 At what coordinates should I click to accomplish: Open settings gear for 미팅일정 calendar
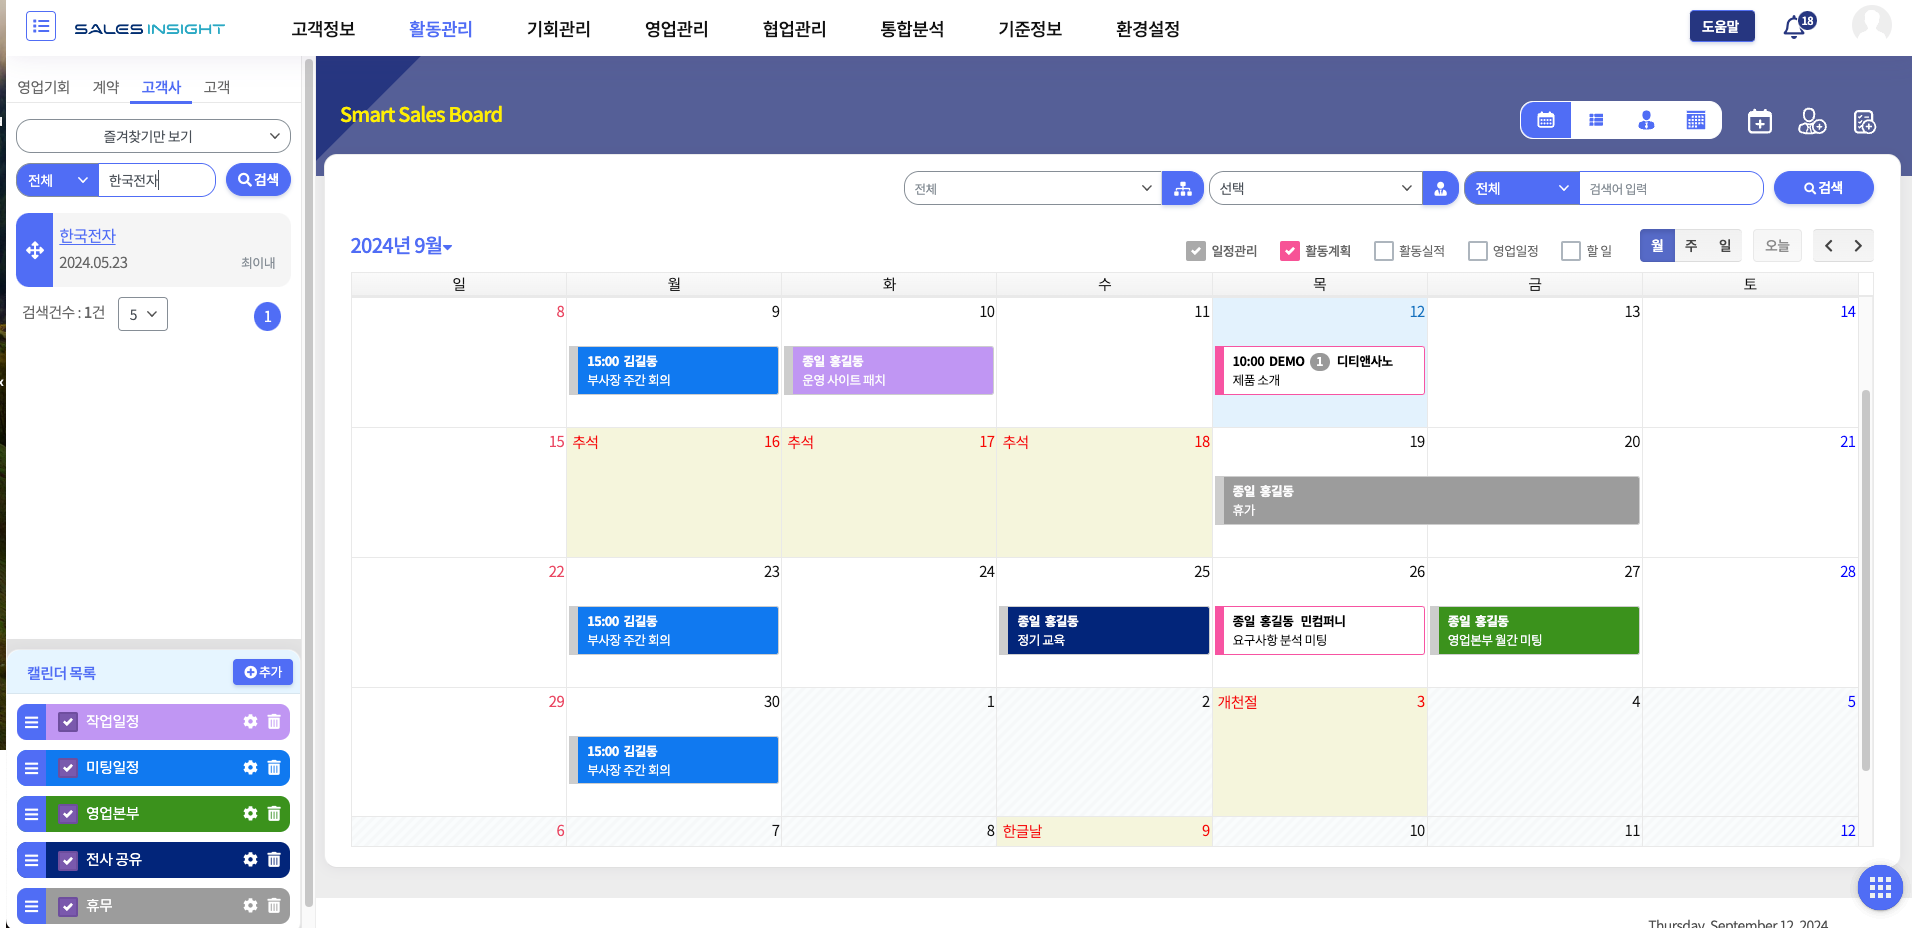click(250, 768)
